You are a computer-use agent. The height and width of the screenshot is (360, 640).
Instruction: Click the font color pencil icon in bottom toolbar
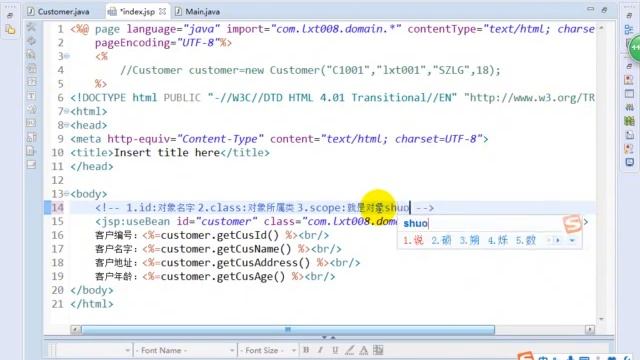coord(349,350)
